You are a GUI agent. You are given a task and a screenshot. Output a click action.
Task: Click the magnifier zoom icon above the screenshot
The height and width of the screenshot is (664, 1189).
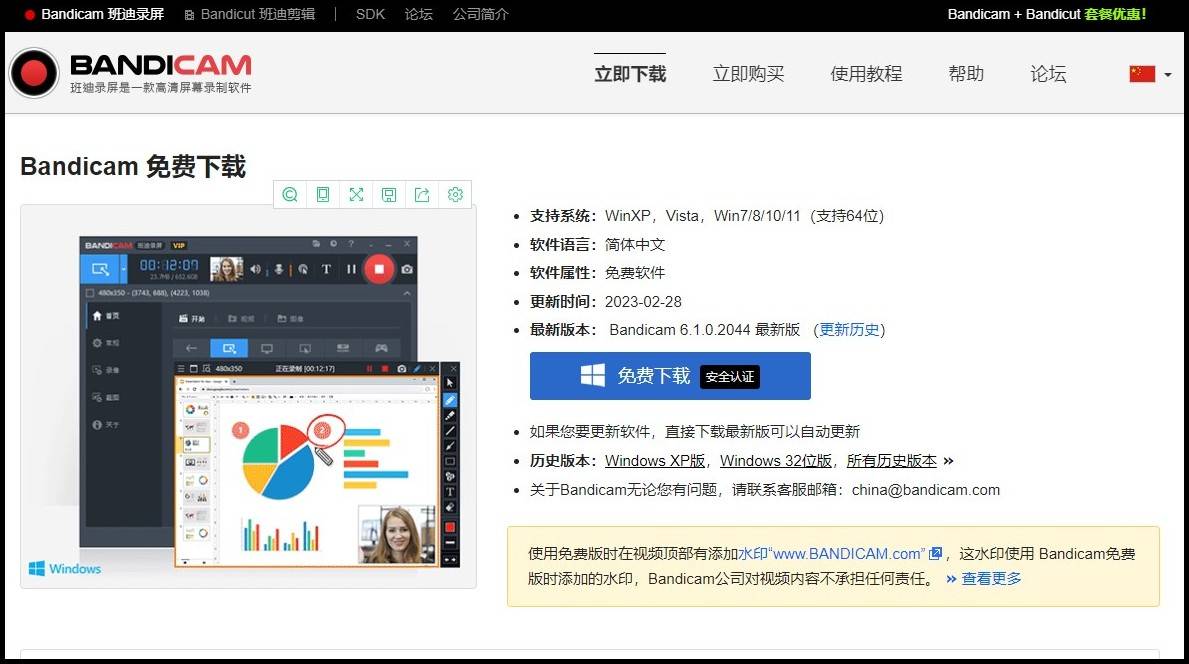[x=289, y=194]
